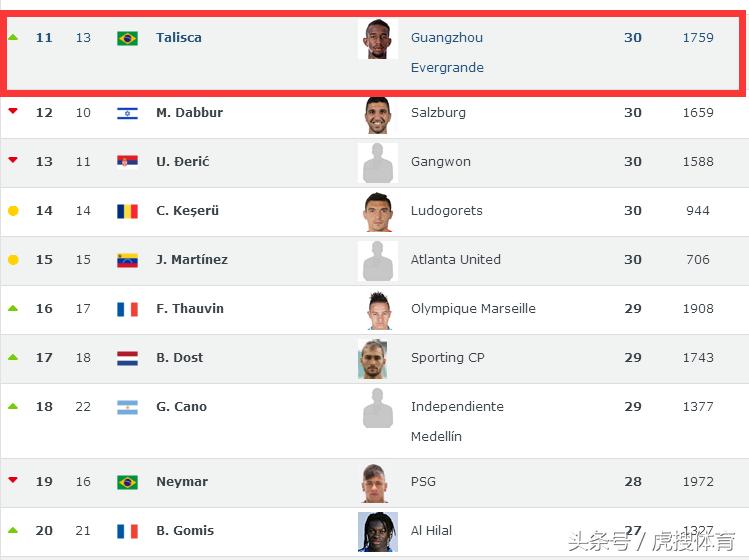Click B. Gomis's player photo

tap(378, 531)
